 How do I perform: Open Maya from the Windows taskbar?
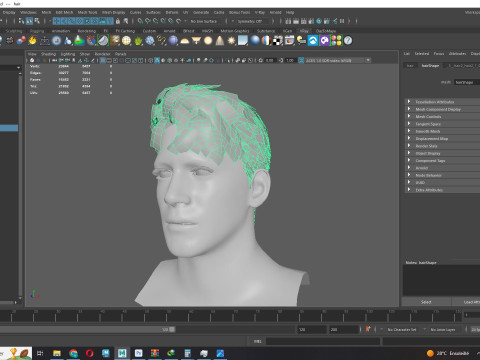pos(122,353)
